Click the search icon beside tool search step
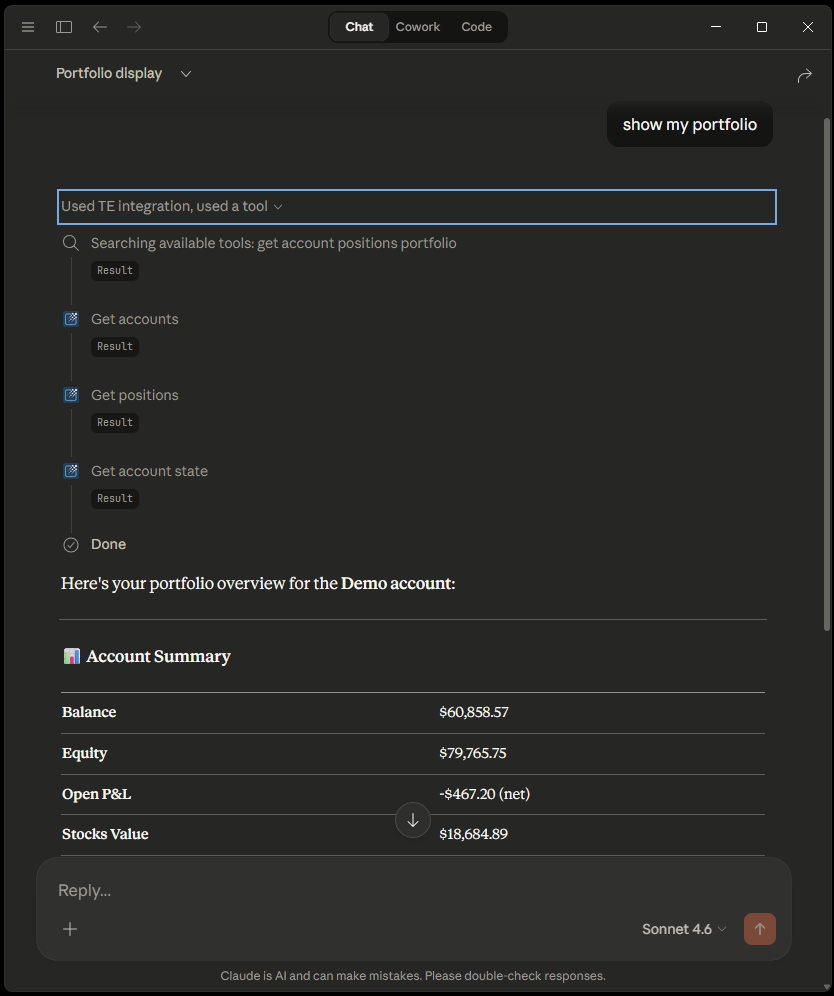The width and height of the screenshot is (834, 996). point(70,242)
